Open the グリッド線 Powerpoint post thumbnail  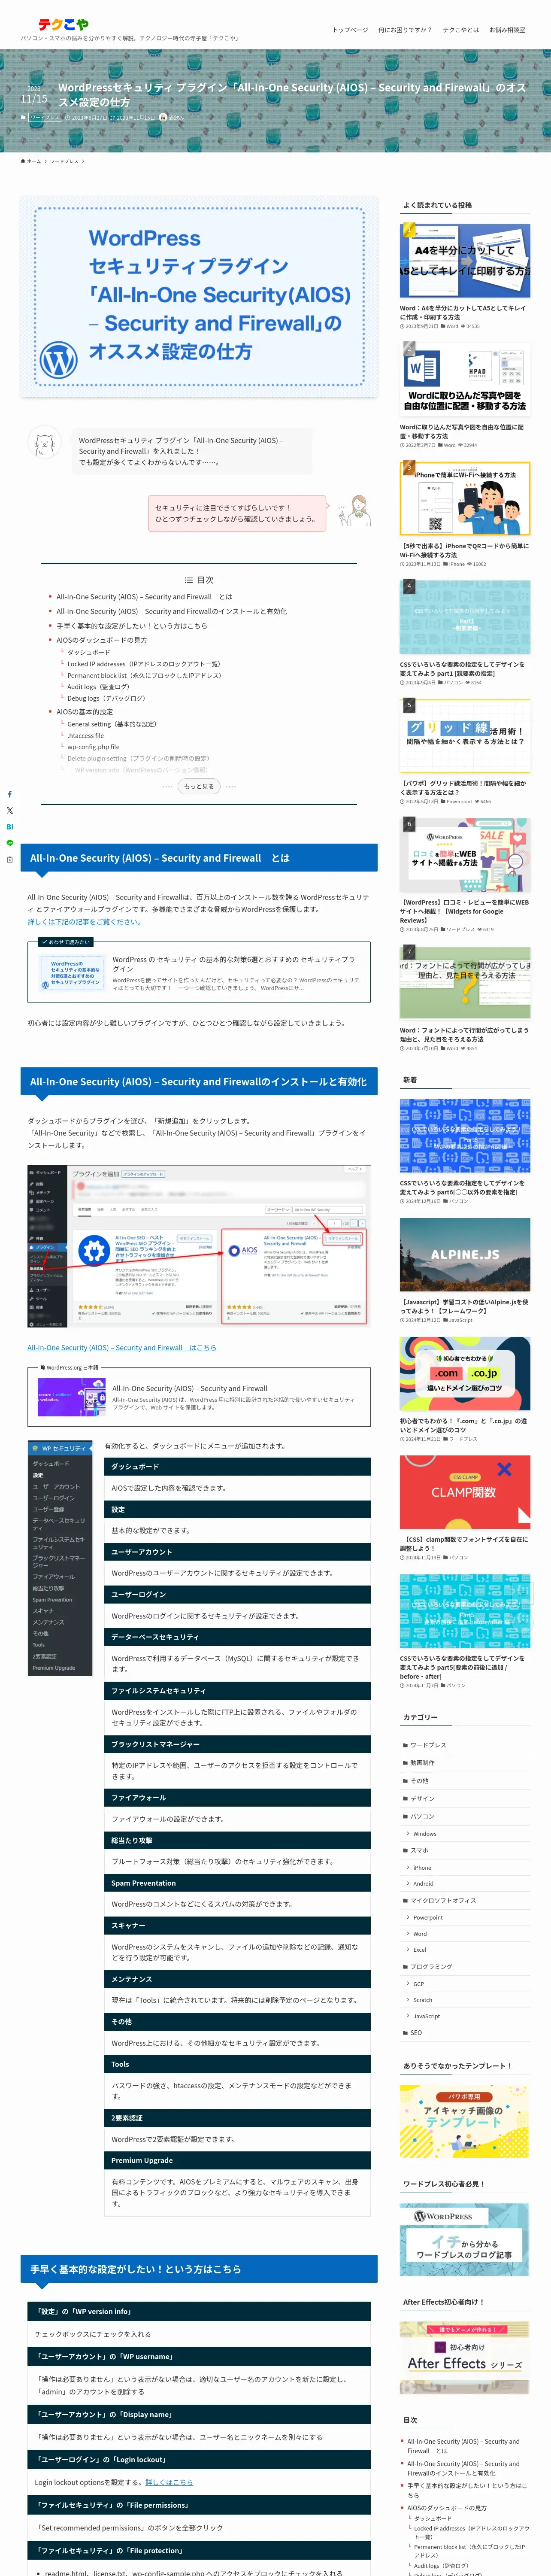[x=465, y=735]
